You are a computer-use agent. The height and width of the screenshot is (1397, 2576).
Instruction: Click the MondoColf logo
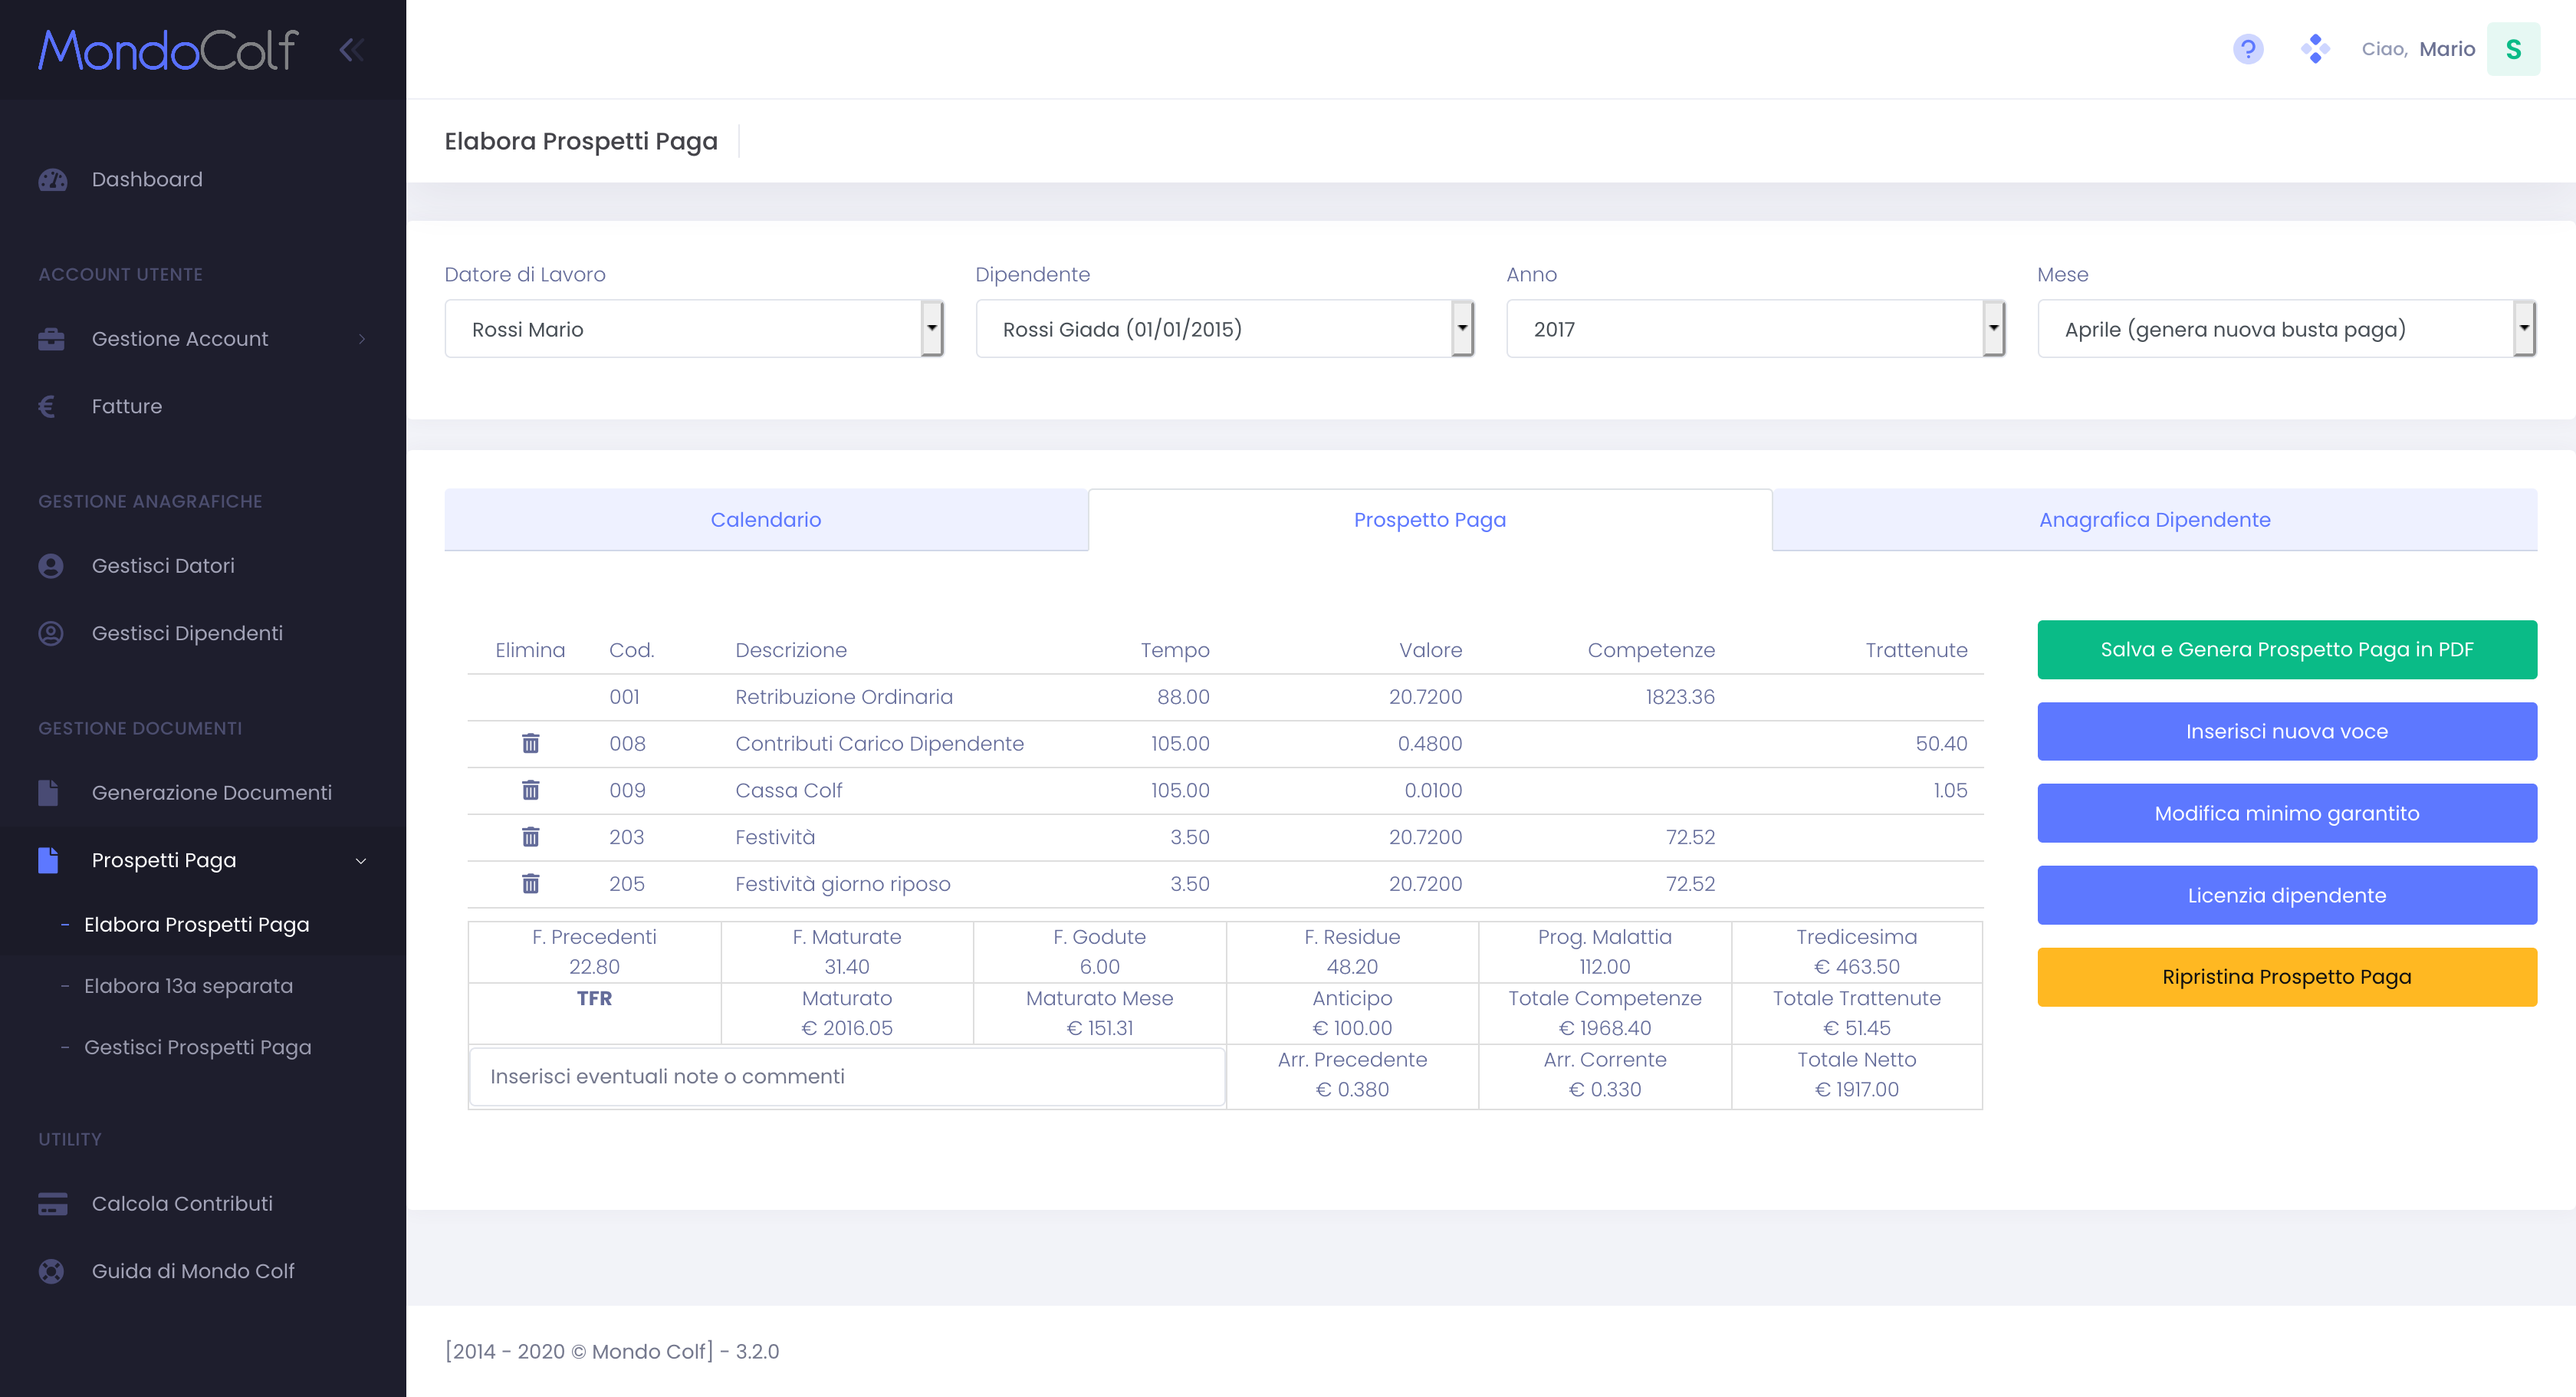point(168,50)
